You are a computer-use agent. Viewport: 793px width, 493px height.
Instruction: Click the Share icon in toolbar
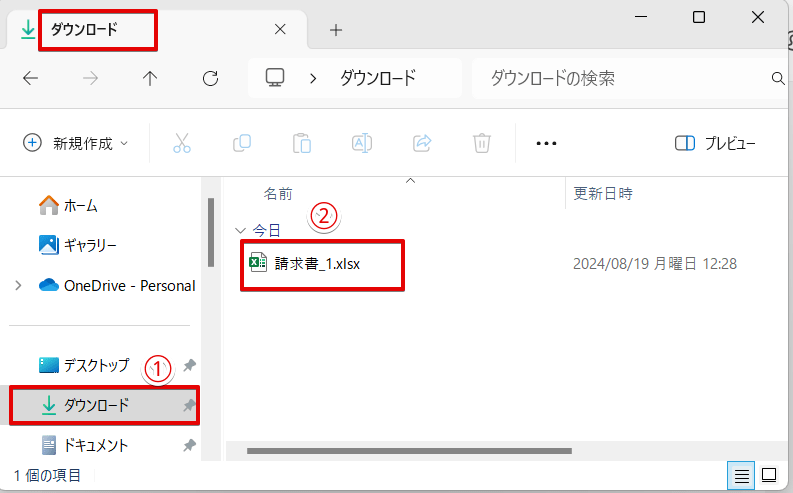(422, 143)
